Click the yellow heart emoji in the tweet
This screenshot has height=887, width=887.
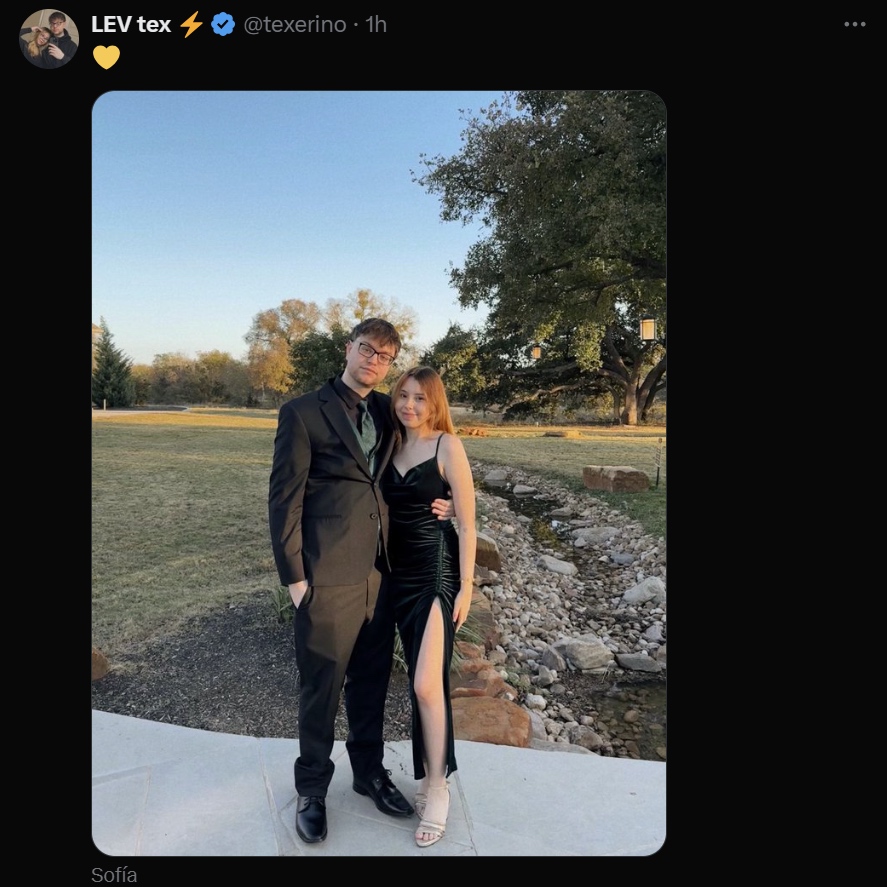106,57
